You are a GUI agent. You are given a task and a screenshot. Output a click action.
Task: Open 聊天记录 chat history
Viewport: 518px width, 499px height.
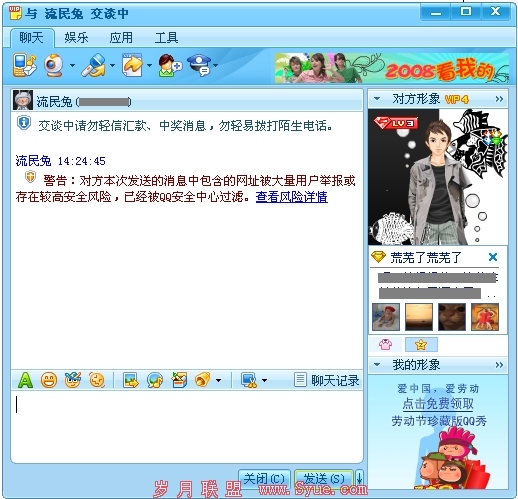point(327,380)
